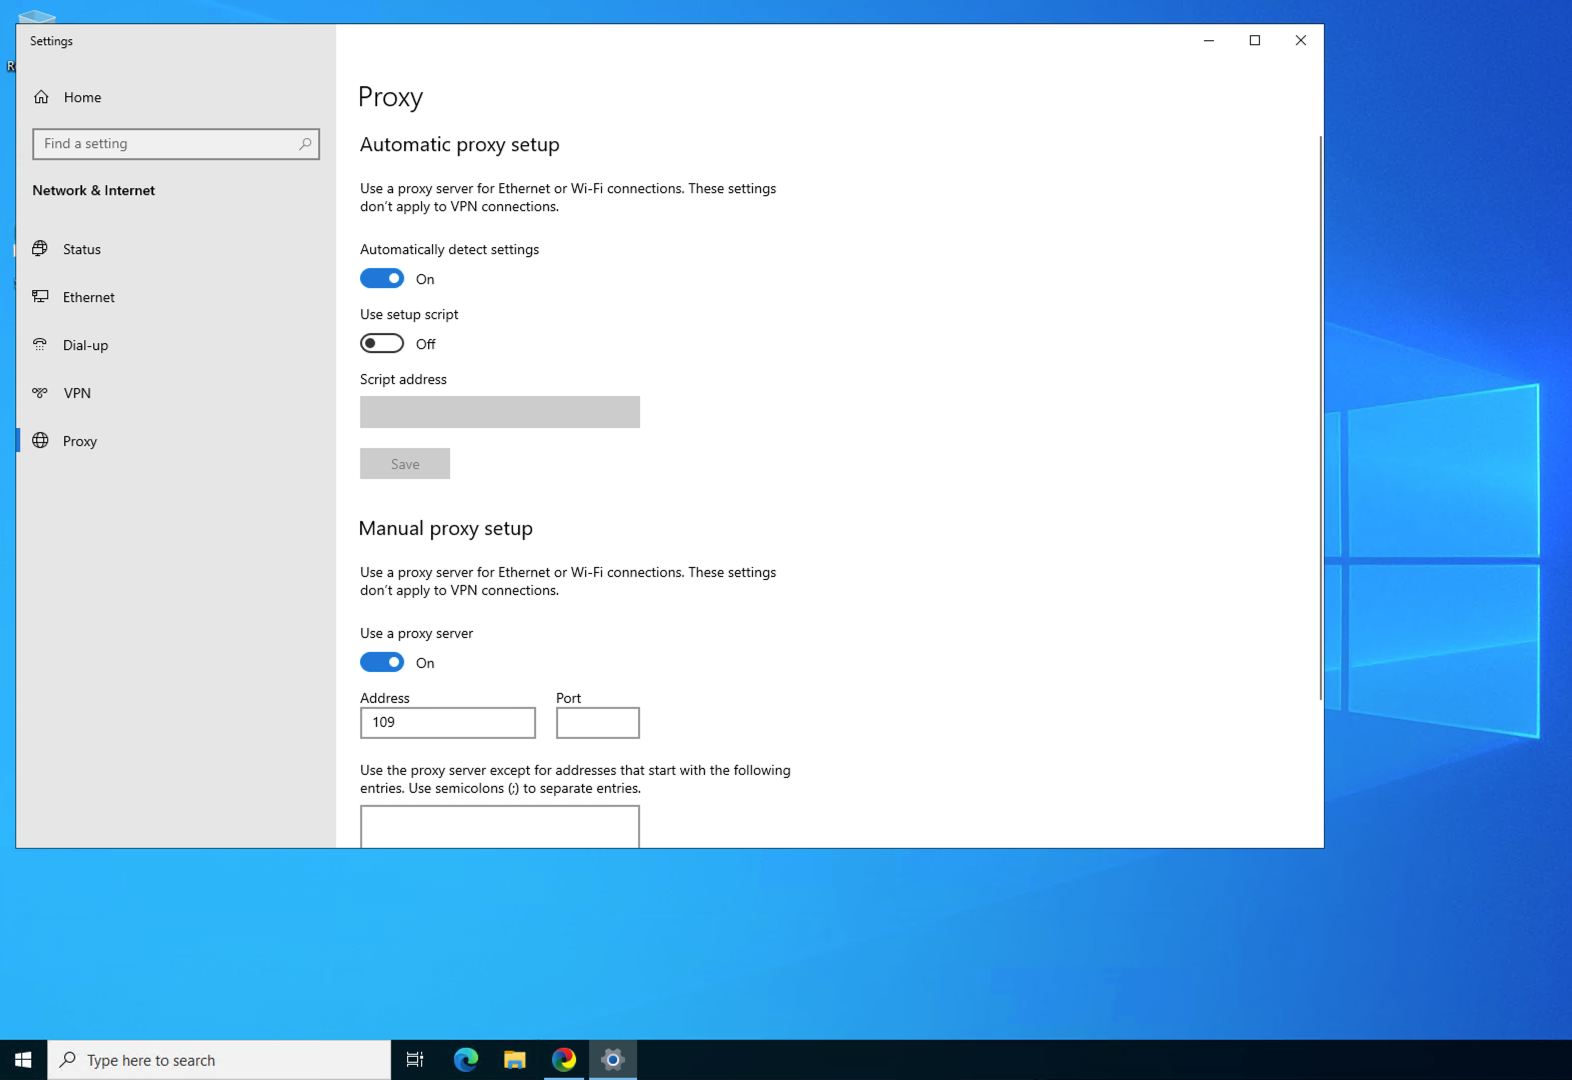This screenshot has height=1080, width=1572.
Task: Click the Port input field
Action: point(597,723)
